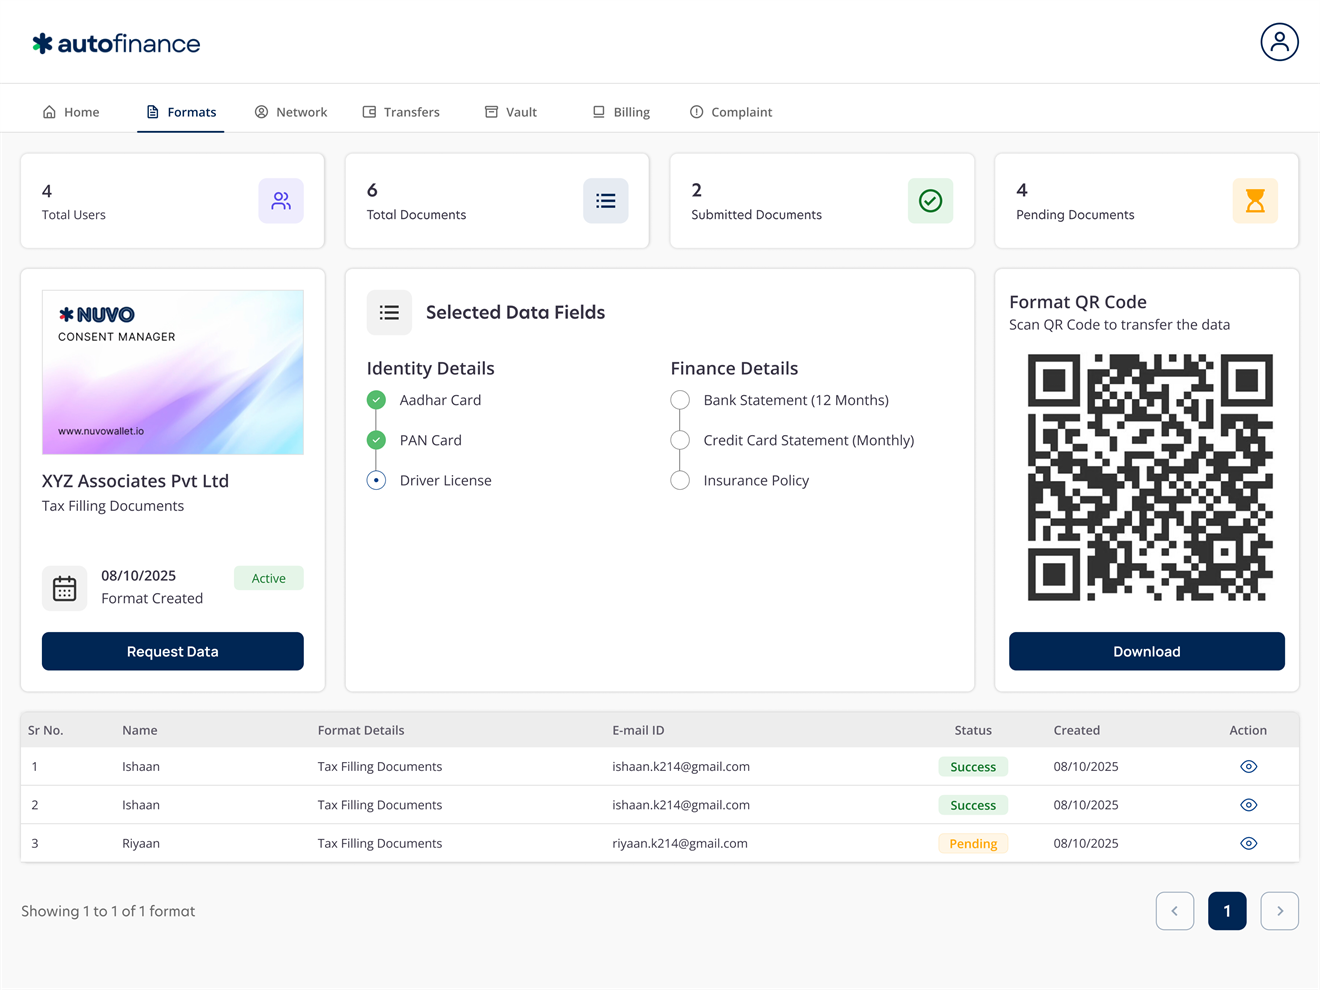Click the Finance Details heading

click(x=734, y=368)
